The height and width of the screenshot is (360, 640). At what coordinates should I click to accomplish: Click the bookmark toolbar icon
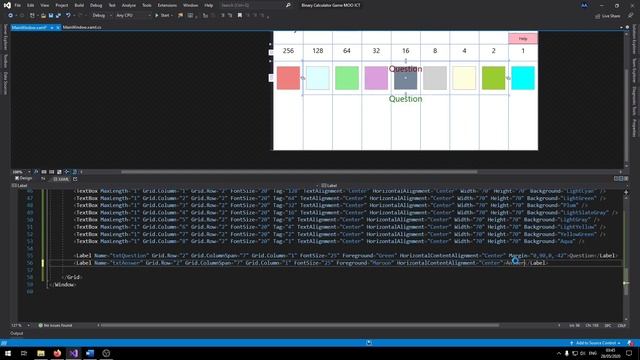point(240,16)
